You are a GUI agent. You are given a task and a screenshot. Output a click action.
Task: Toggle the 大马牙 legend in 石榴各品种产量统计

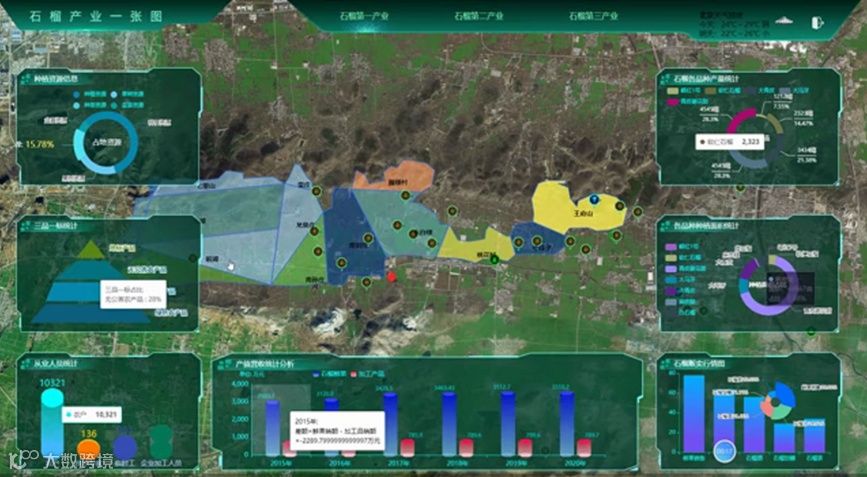click(x=793, y=90)
